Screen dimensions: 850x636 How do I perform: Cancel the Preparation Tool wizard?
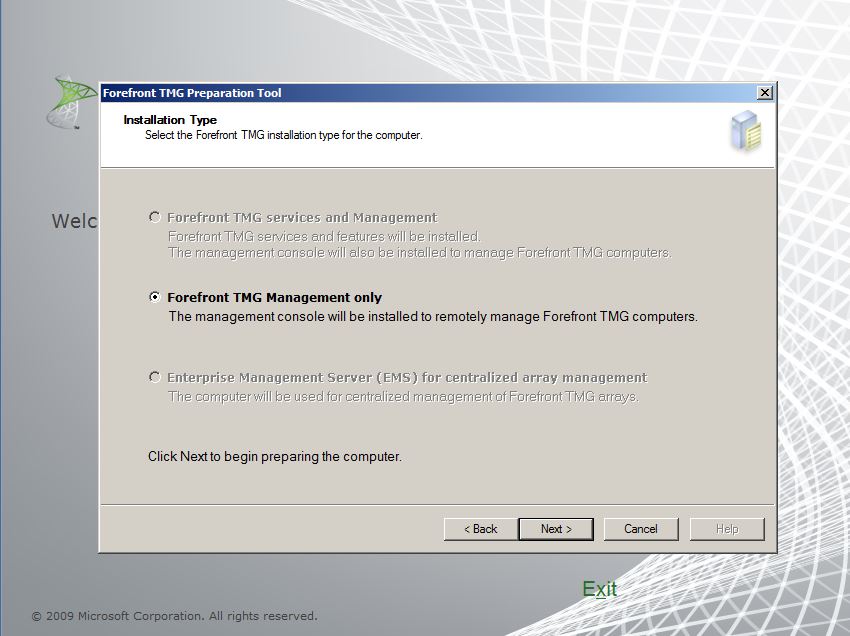coord(641,529)
